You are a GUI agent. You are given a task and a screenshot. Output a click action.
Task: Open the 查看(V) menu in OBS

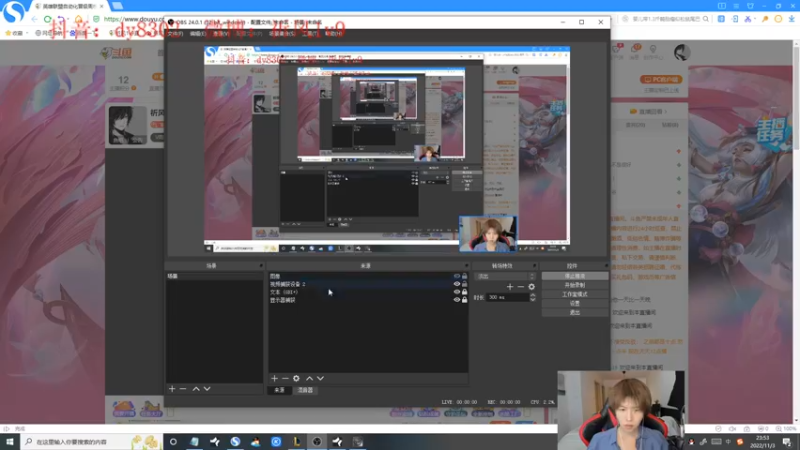[x=220, y=34]
